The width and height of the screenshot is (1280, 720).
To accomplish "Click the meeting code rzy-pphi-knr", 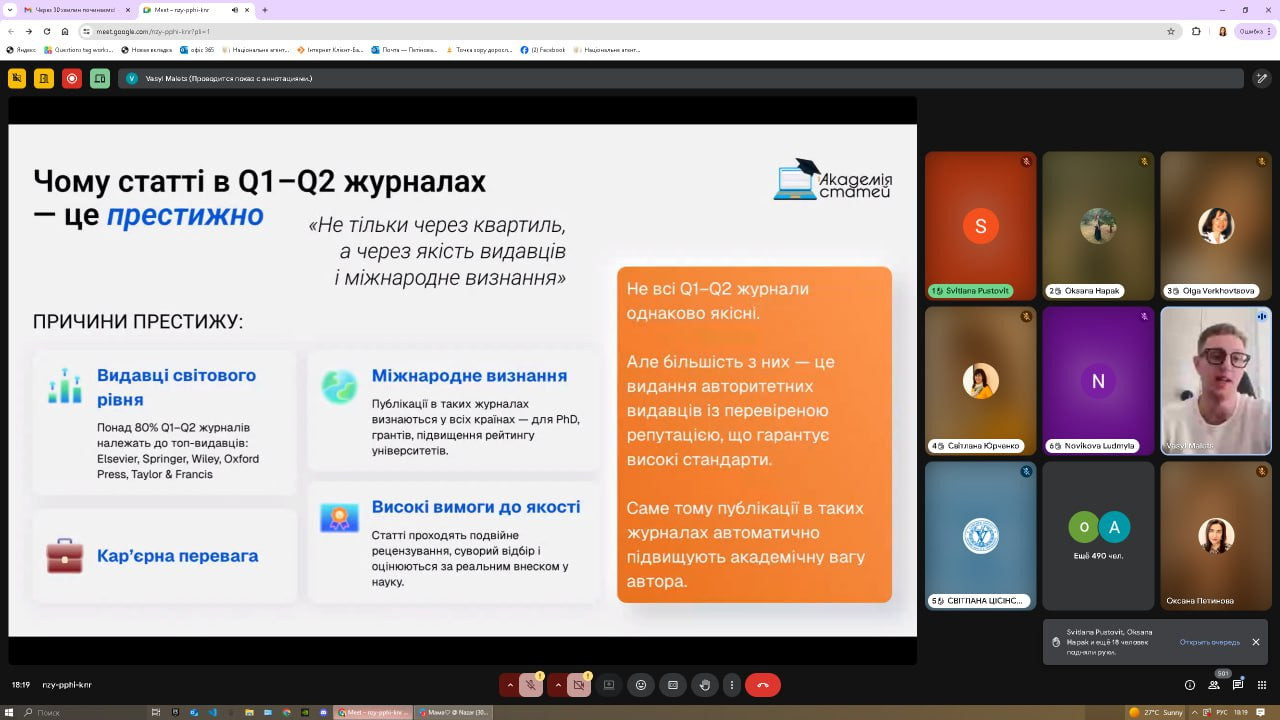I will 67,685.
